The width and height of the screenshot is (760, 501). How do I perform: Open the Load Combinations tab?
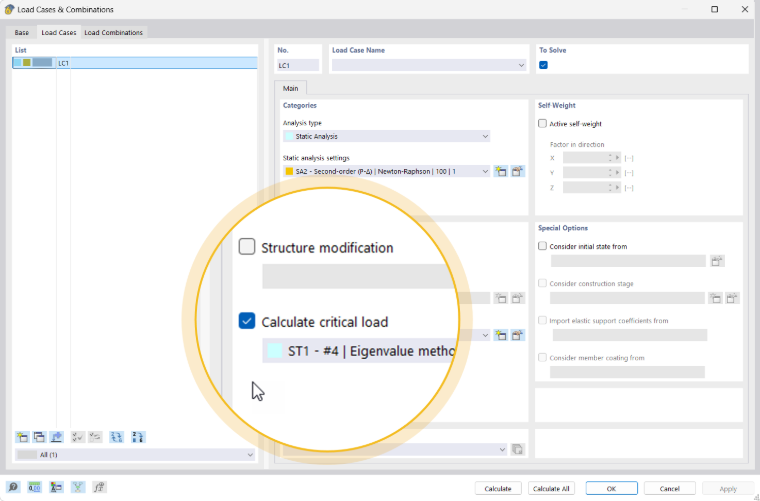(113, 32)
